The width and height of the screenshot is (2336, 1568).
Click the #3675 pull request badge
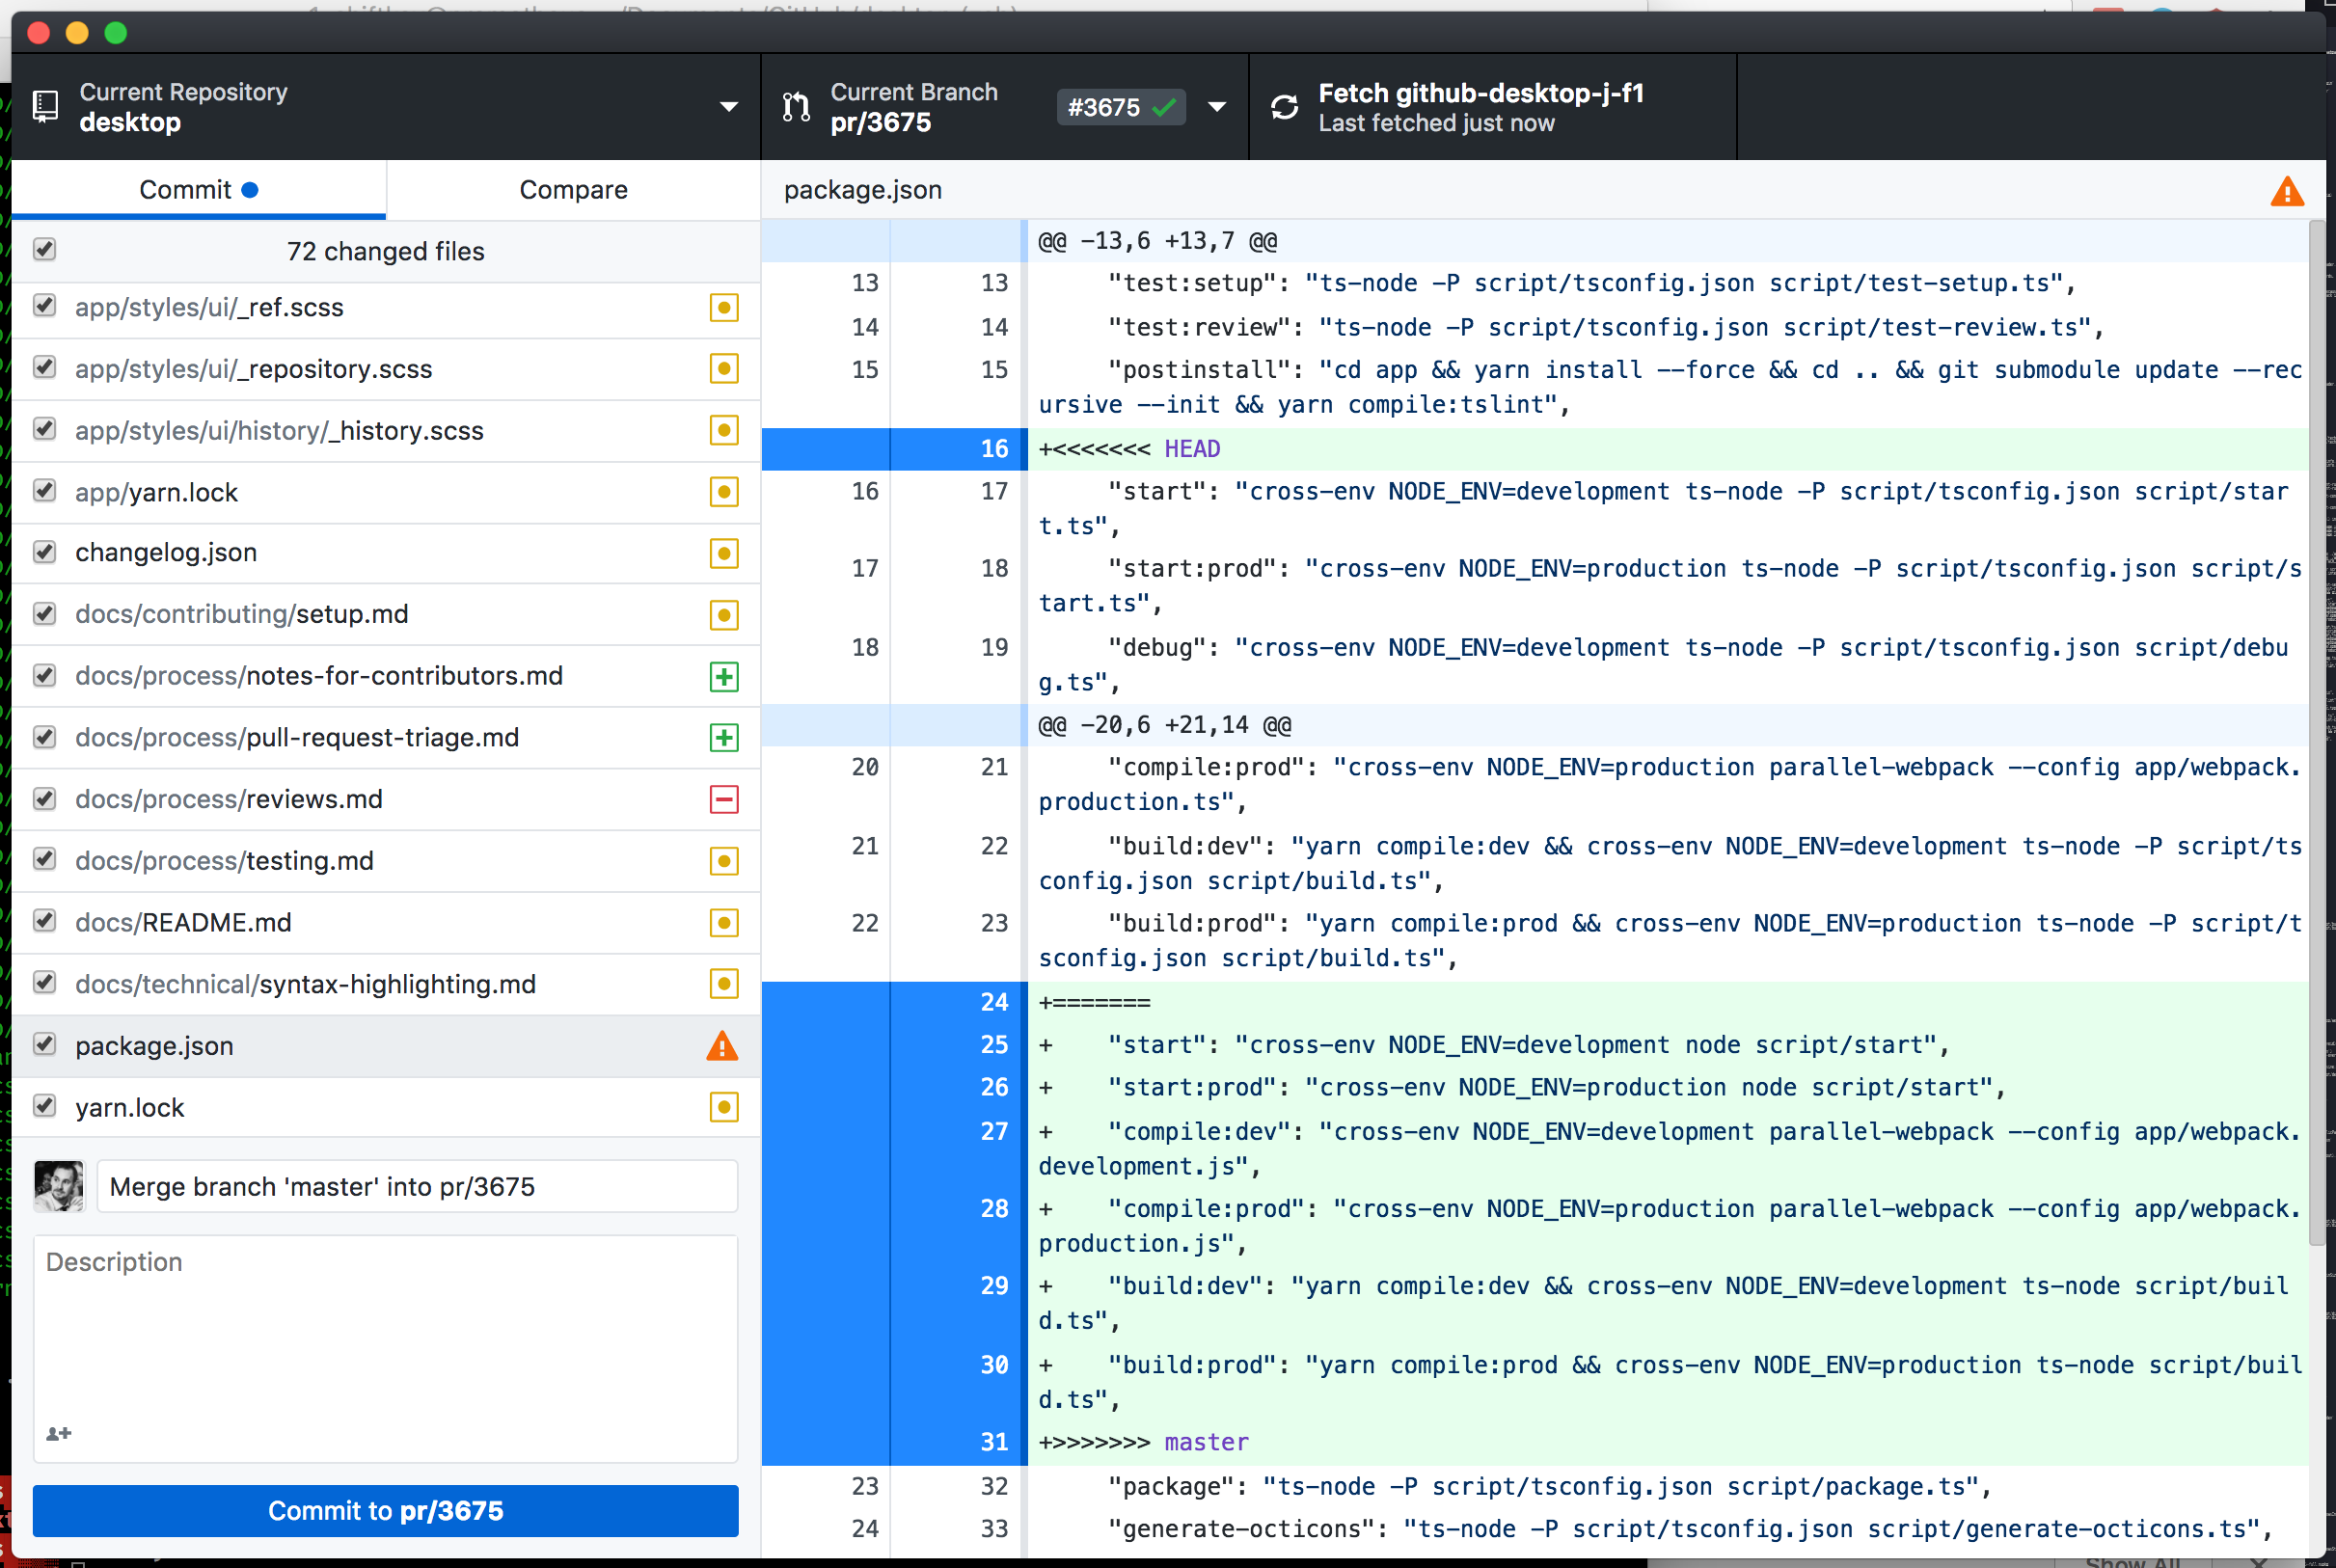[1121, 107]
